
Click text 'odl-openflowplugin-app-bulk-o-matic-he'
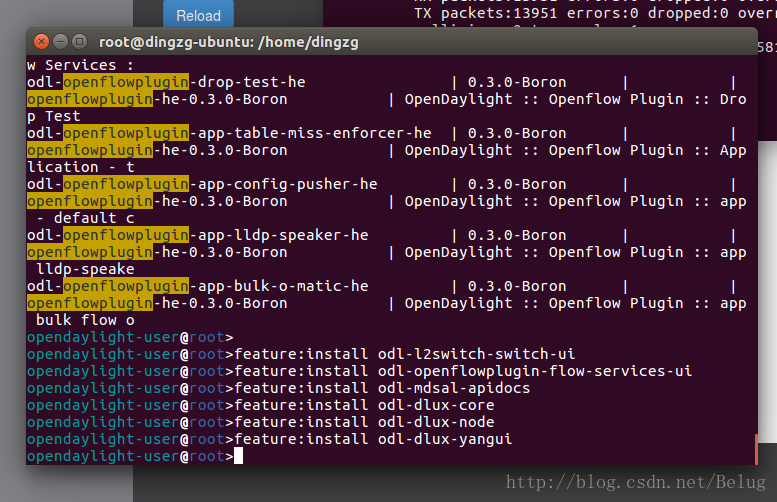pos(198,286)
